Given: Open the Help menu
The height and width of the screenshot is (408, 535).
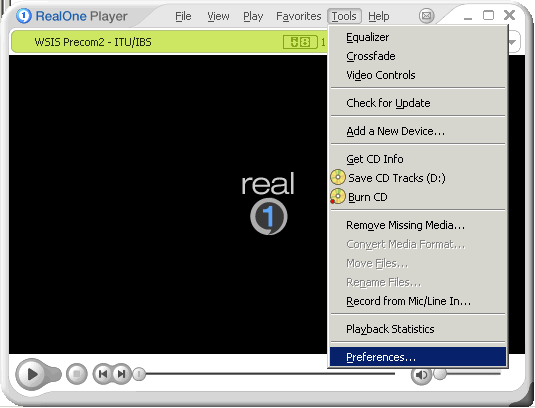Looking at the screenshot, I should pyautogui.click(x=378, y=16).
